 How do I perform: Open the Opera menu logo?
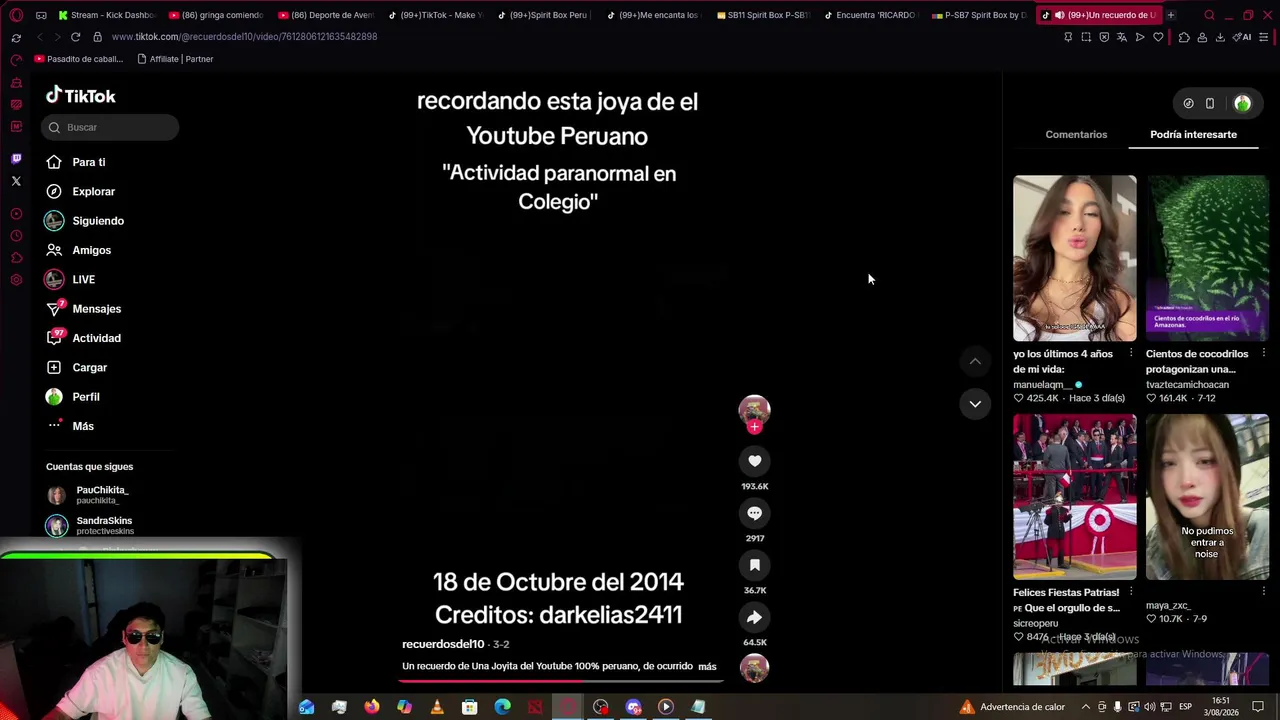(x=16, y=15)
